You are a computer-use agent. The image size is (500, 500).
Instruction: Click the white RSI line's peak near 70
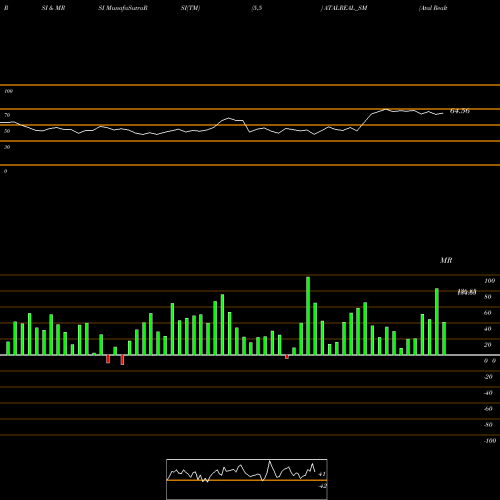click(386, 109)
